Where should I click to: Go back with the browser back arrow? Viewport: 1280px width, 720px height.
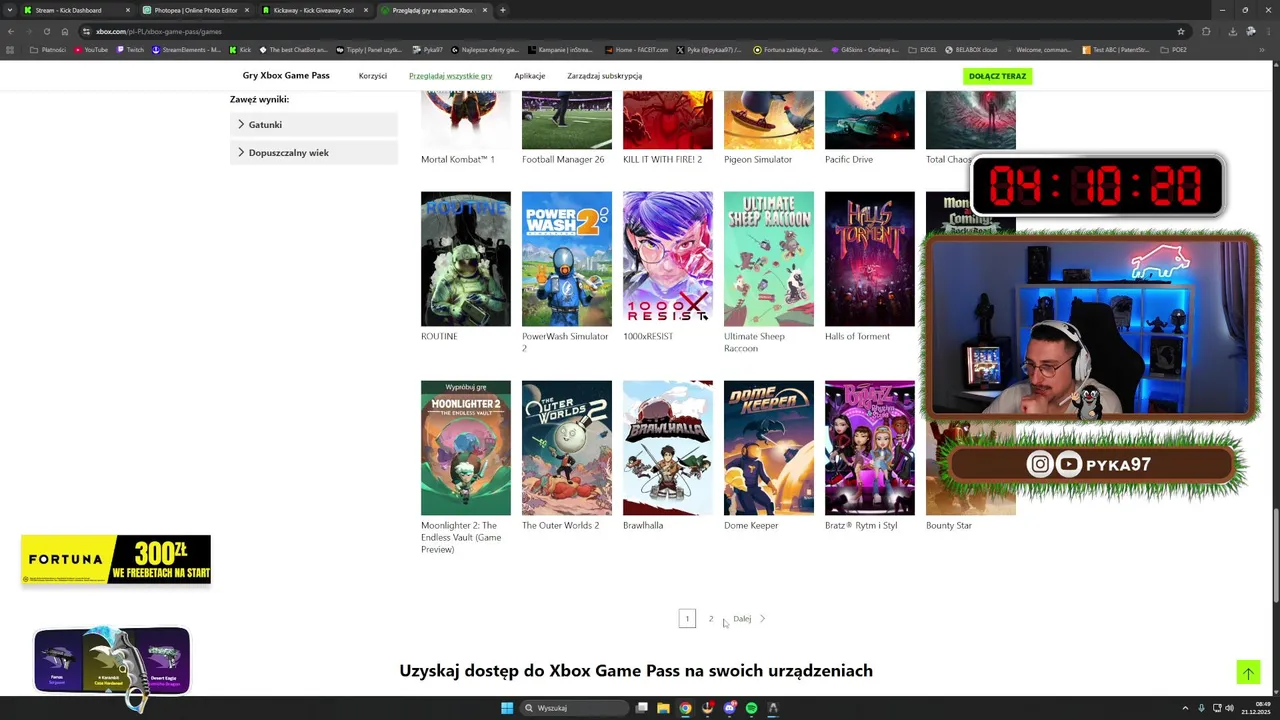(x=10, y=31)
